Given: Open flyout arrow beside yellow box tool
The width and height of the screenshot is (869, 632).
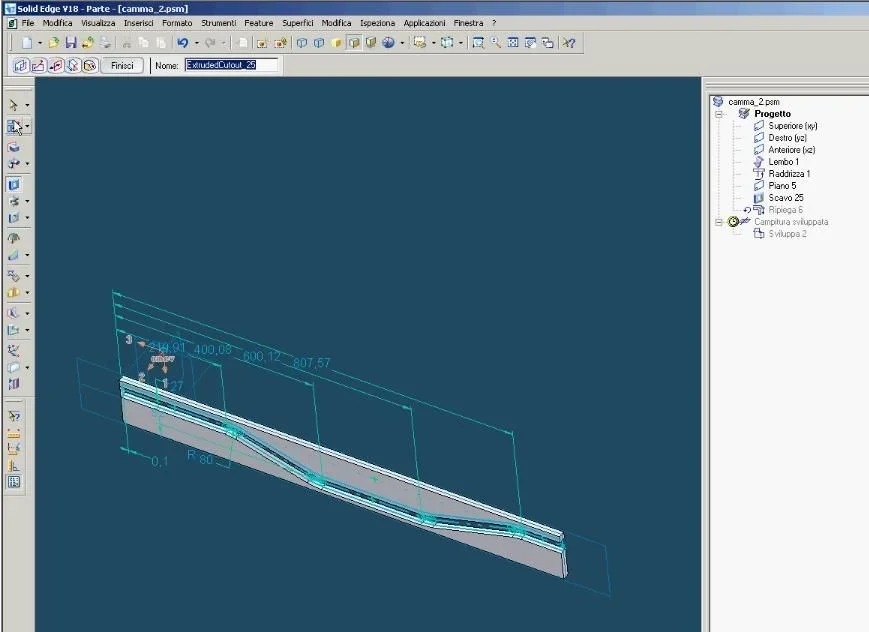Looking at the screenshot, I should pyautogui.click(x=27, y=292).
